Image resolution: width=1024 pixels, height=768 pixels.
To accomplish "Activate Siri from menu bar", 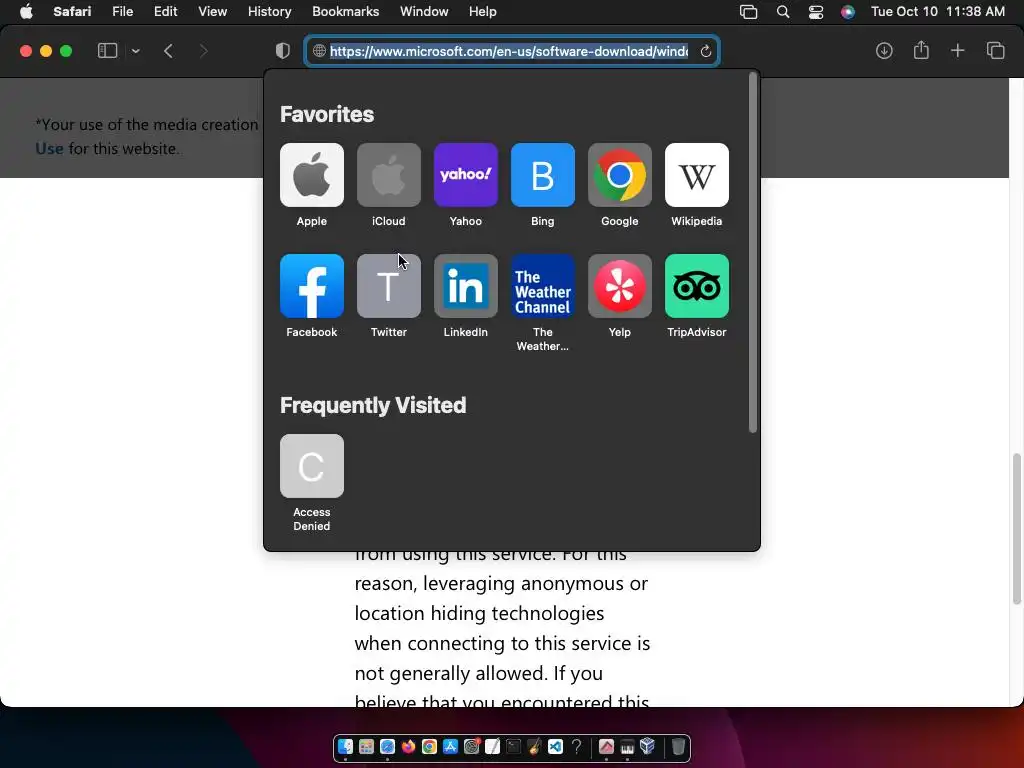I will pyautogui.click(x=848, y=12).
